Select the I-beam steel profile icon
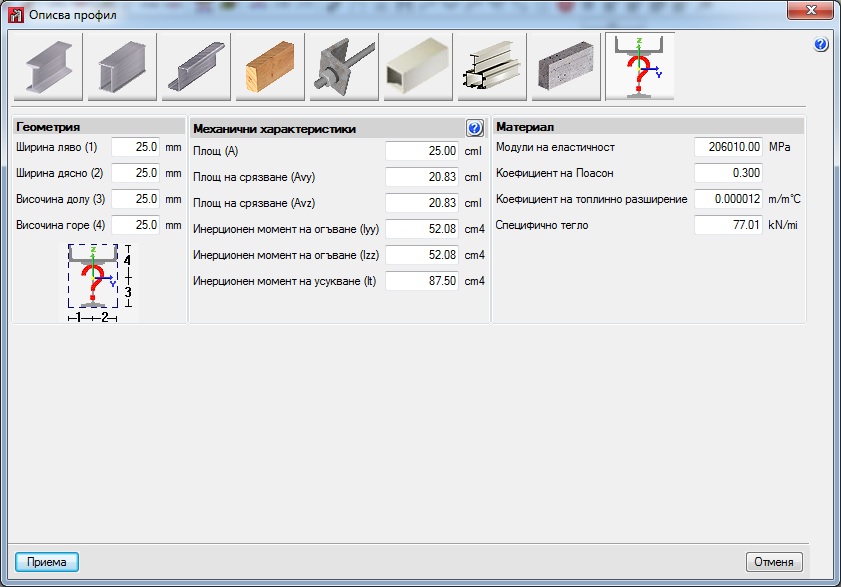 48,67
